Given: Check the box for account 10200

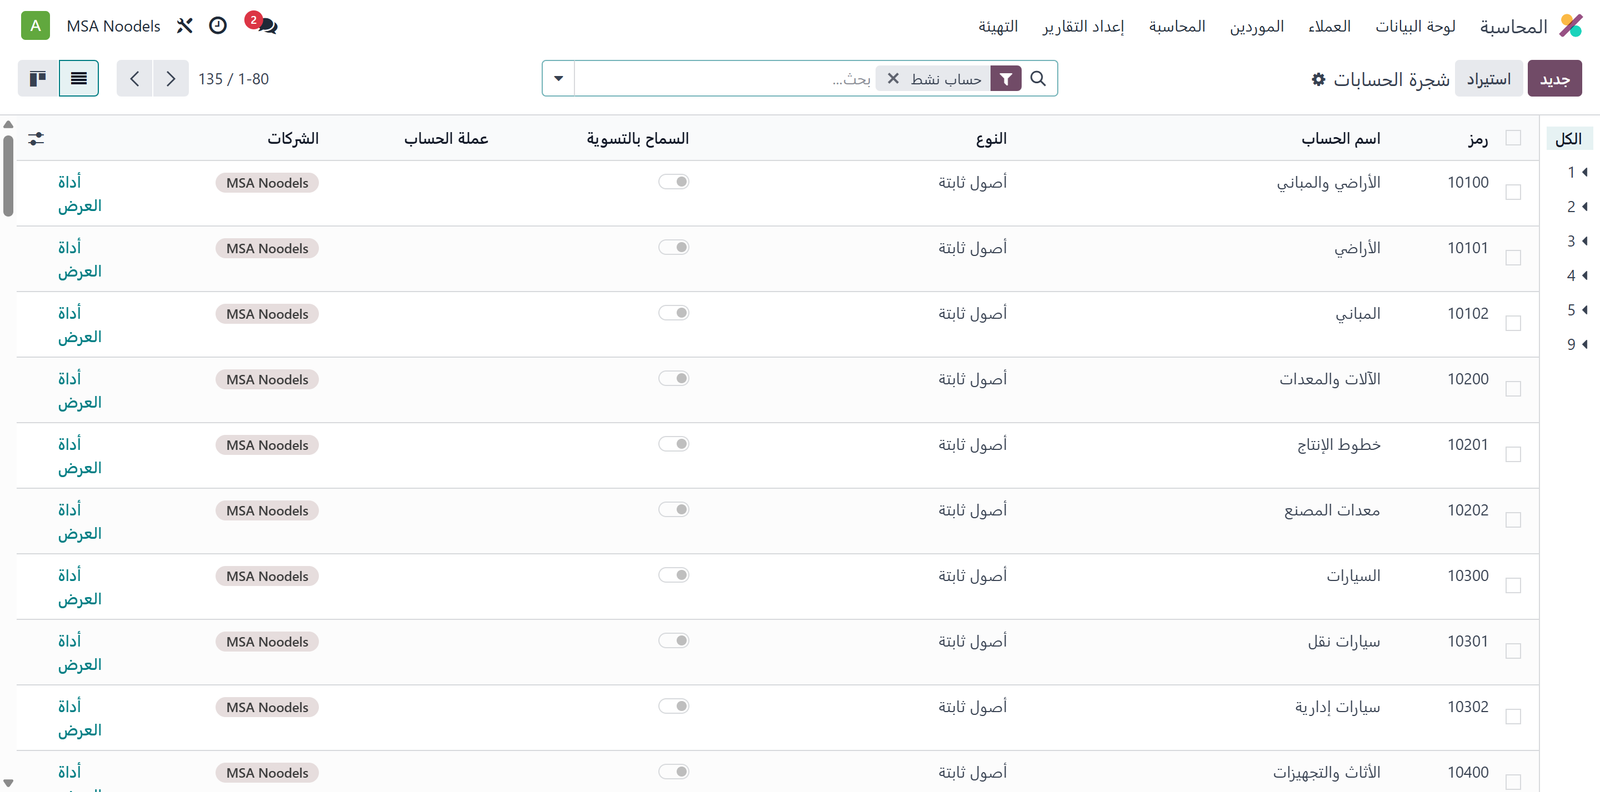Looking at the screenshot, I should point(1513,389).
